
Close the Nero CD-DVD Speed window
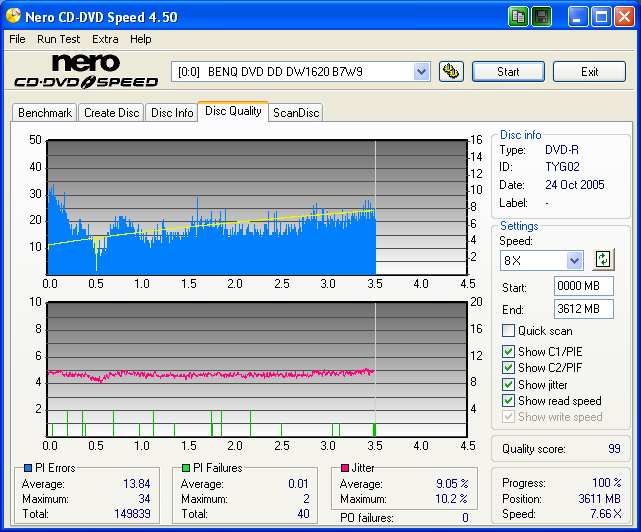[x=624, y=17]
